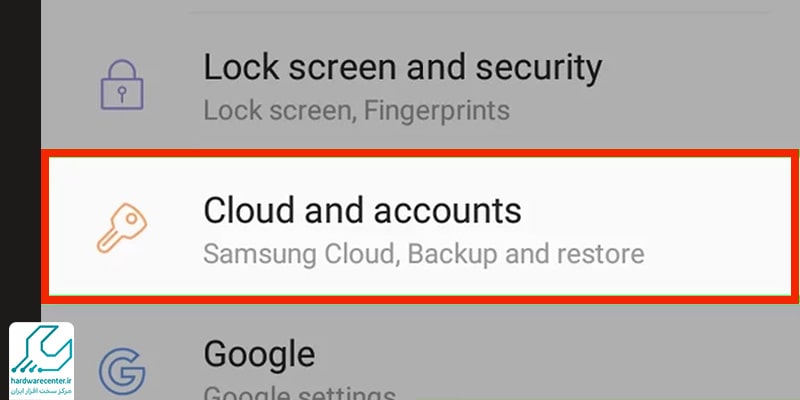Tap the red-highlighted Cloud and accounts row
This screenshot has height=400, width=800.
click(x=420, y=226)
